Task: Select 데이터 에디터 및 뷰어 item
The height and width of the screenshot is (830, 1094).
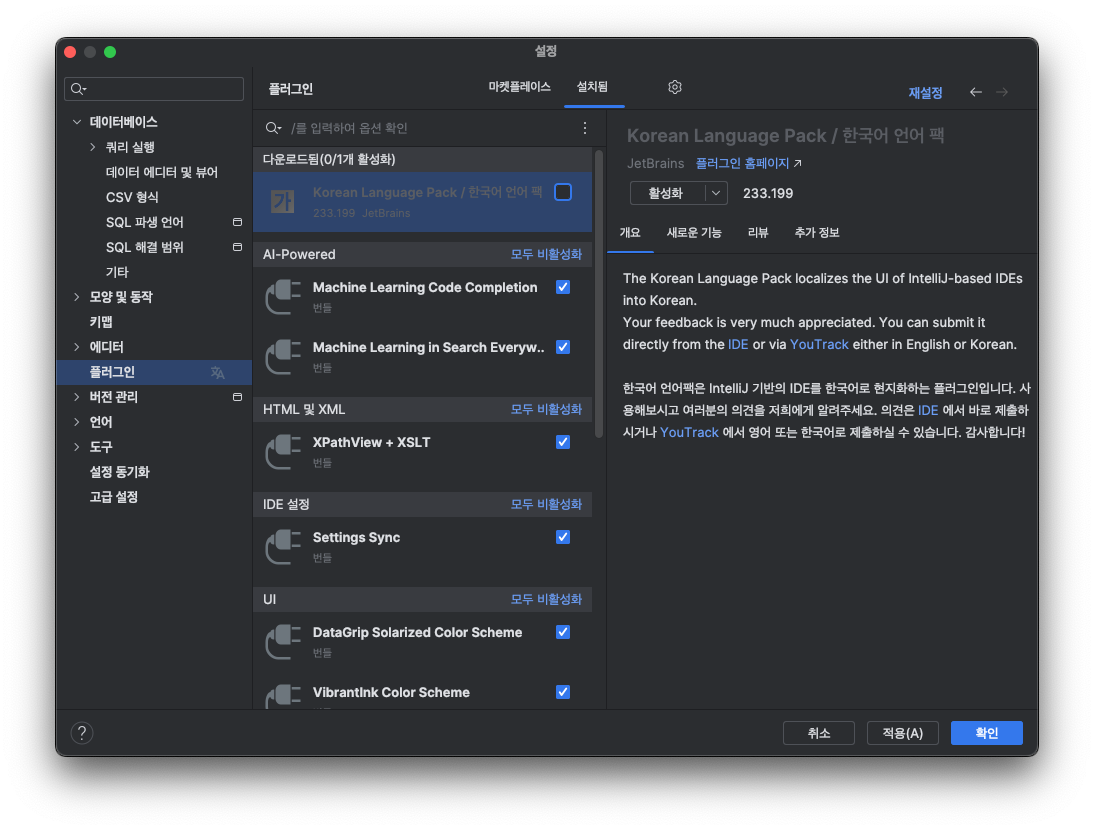Action: pyautogui.click(x=162, y=172)
